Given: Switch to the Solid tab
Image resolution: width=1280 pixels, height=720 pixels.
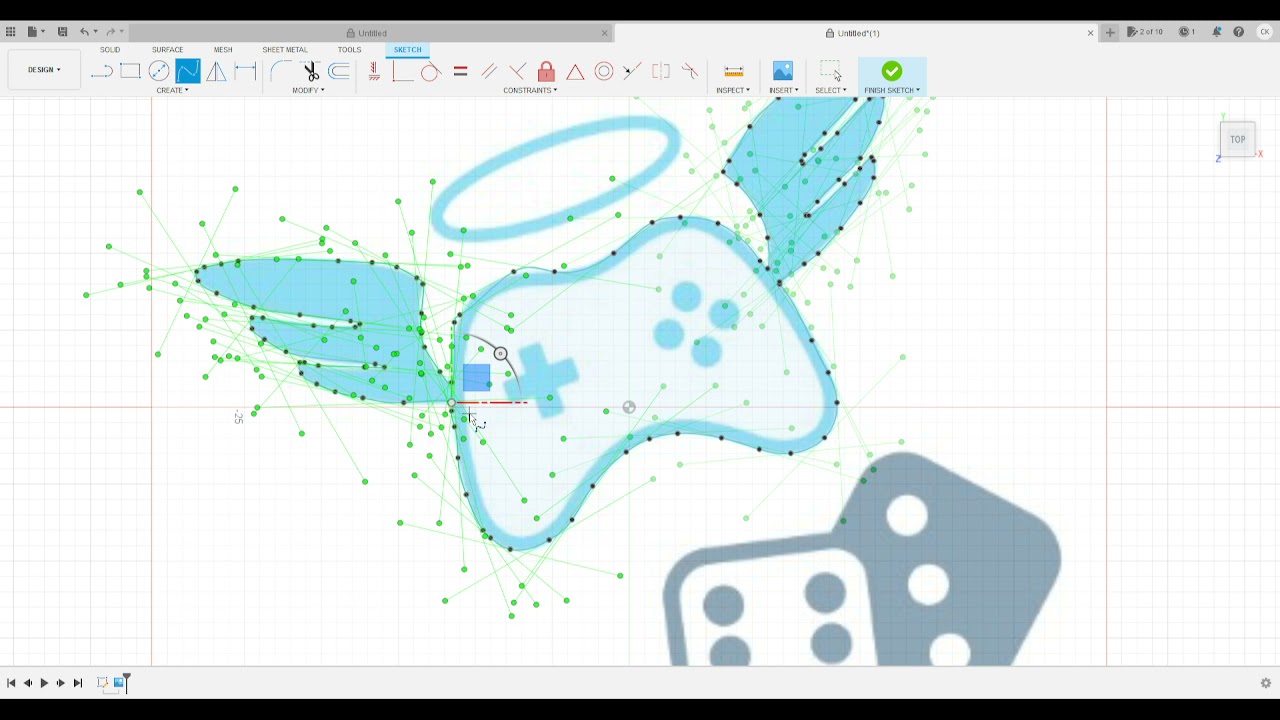Looking at the screenshot, I should [110, 49].
